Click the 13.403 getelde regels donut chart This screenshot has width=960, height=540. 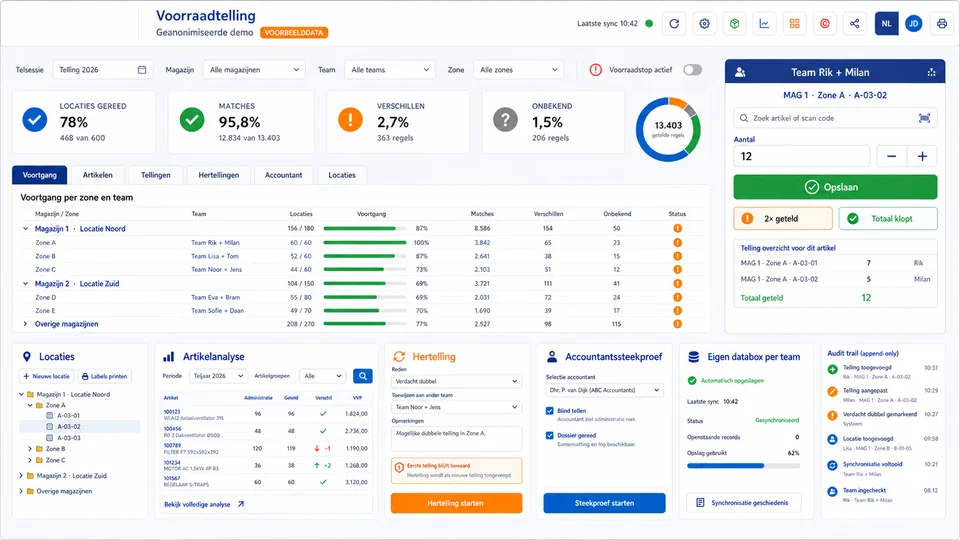tap(668, 129)
